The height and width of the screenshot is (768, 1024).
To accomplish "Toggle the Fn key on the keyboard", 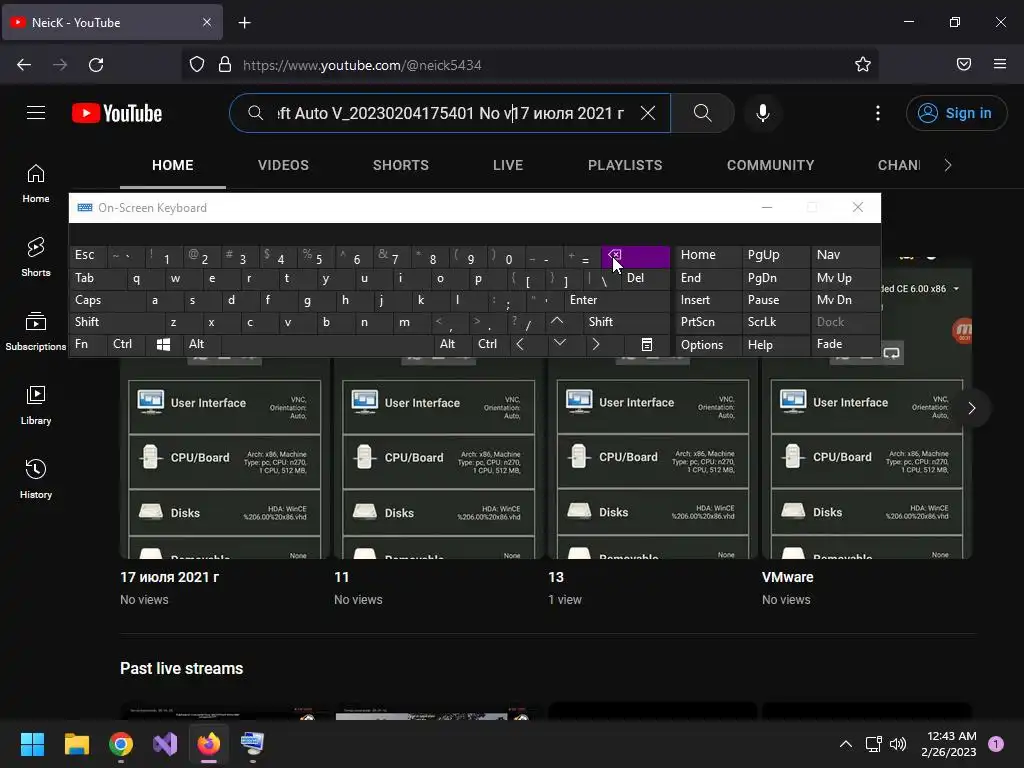I will [x=88, y=344].
